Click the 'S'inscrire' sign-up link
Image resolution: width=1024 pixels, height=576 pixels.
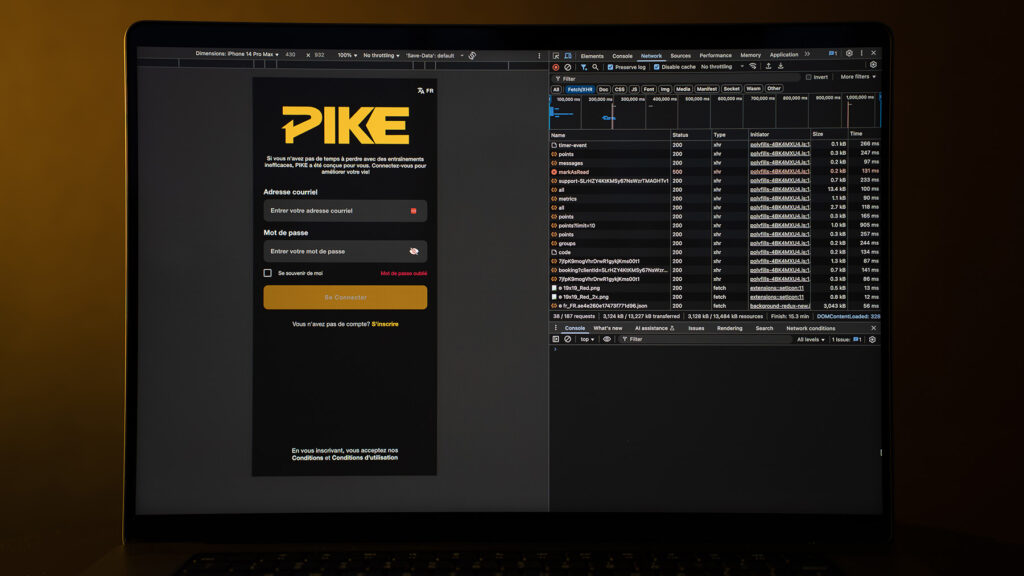[385, 324]
